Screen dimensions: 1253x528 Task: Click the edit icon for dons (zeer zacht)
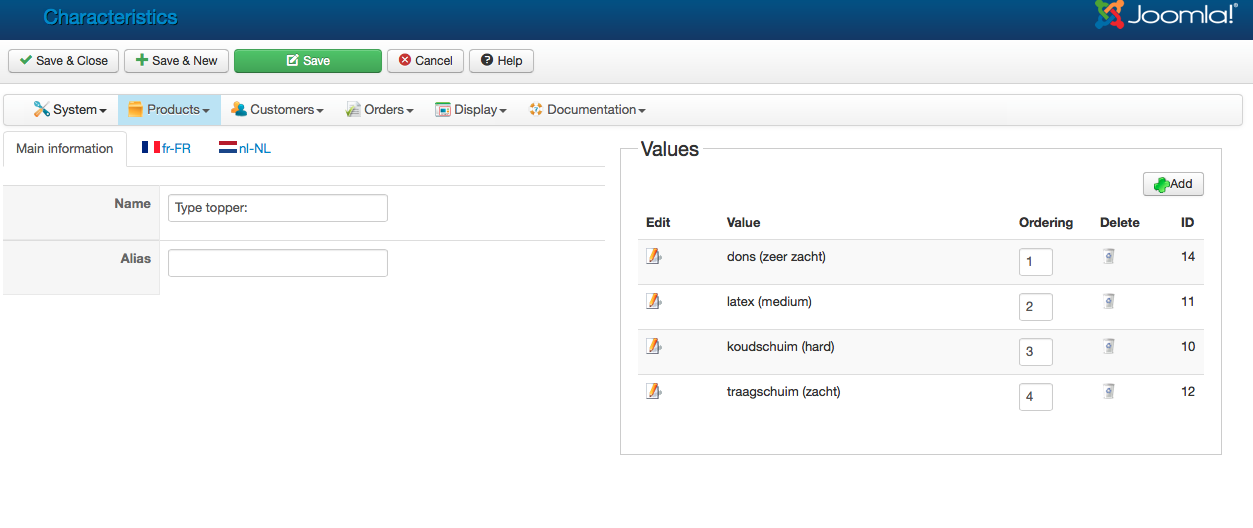pos(654,256)
